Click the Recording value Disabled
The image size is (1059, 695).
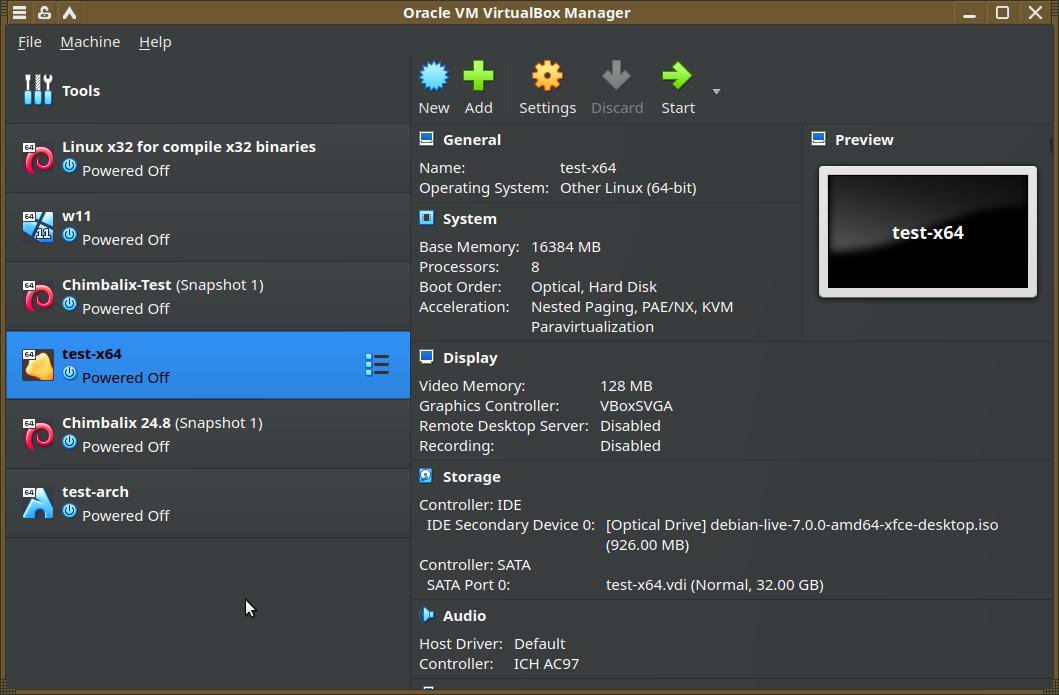coord(630,446)
